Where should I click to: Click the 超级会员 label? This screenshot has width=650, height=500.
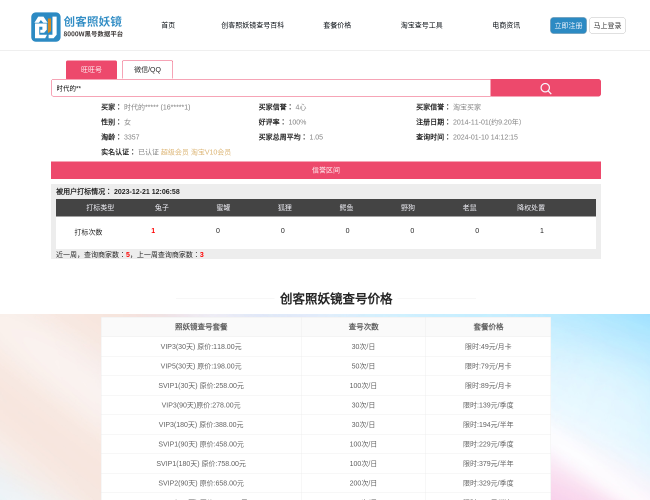point(175,152)
